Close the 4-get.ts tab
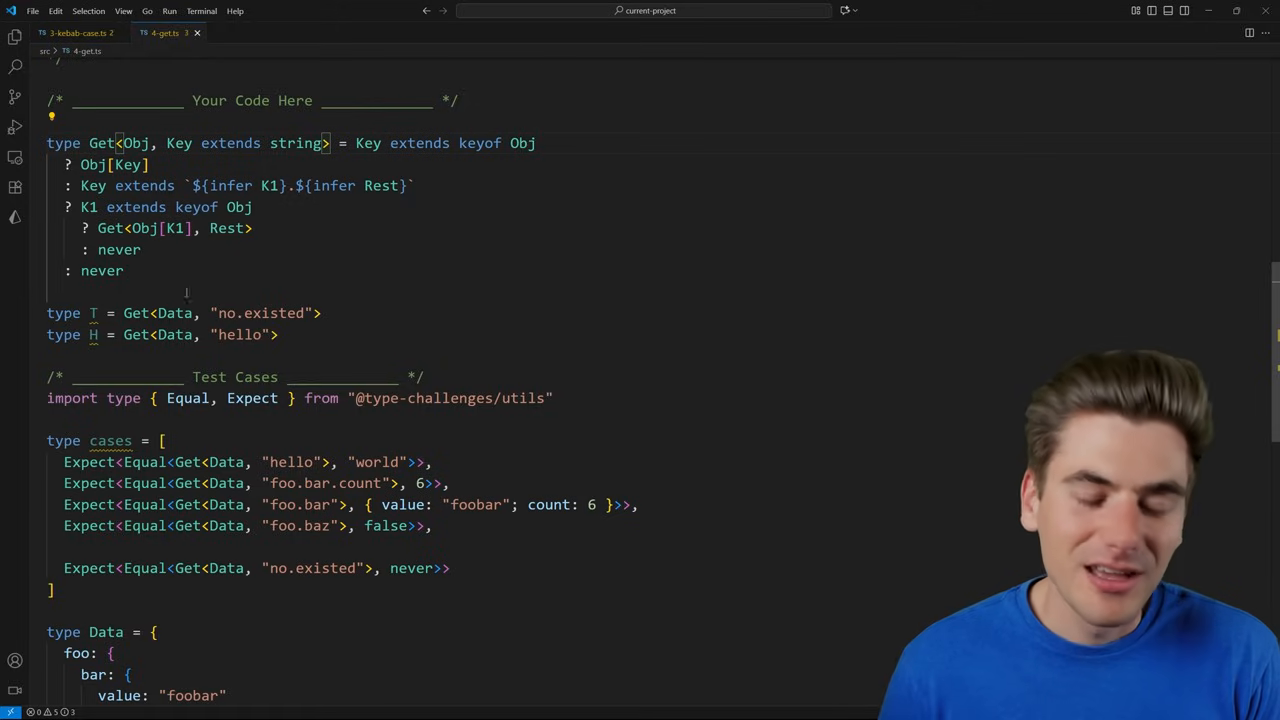This screenshot has width=1280, height=720. (x=197, y=33)
